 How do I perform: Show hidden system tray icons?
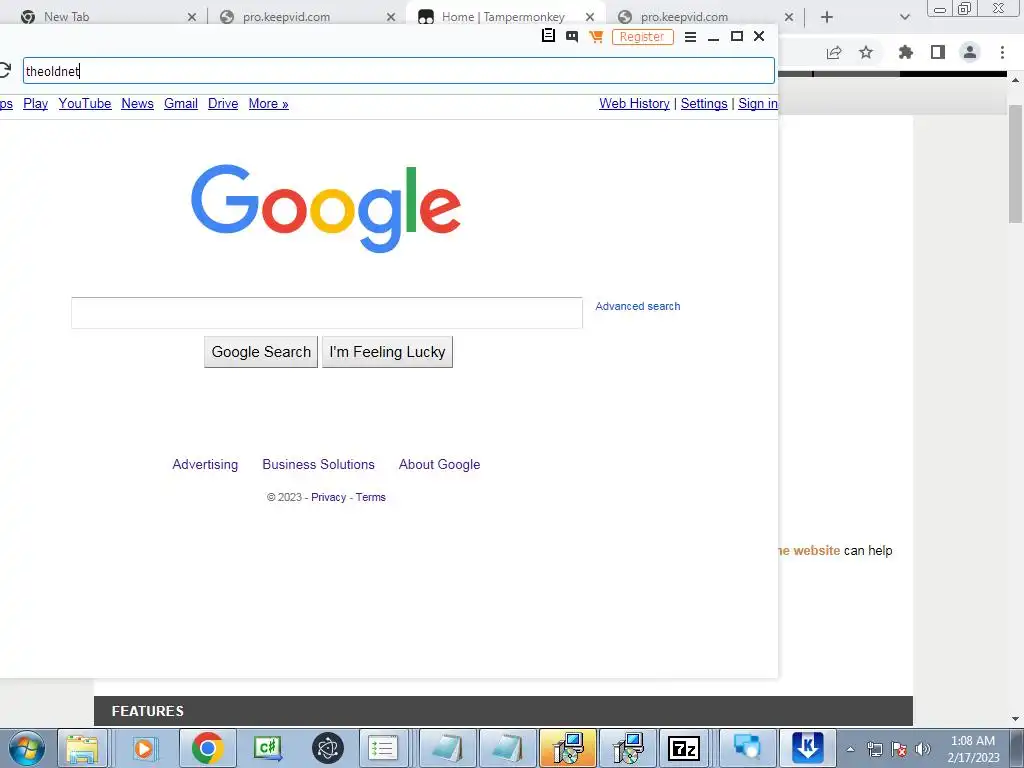(850, 749)
